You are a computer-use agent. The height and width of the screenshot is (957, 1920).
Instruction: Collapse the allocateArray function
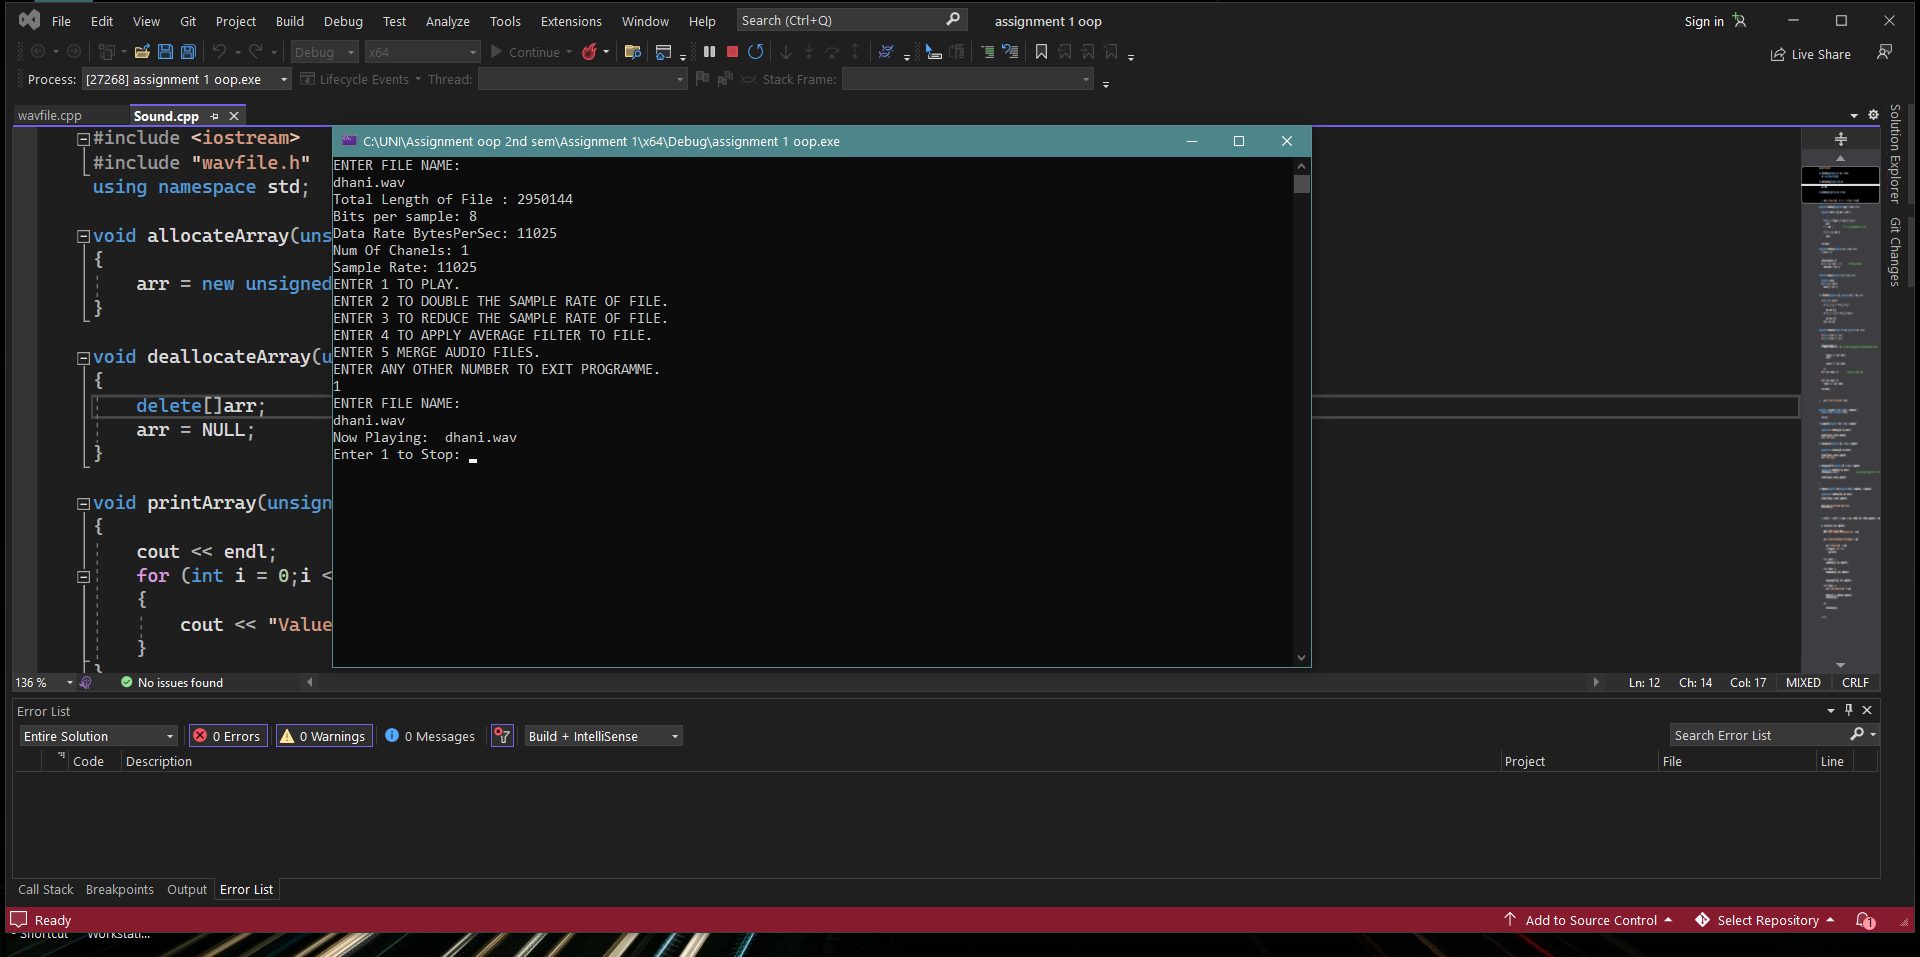coord(84,237)
